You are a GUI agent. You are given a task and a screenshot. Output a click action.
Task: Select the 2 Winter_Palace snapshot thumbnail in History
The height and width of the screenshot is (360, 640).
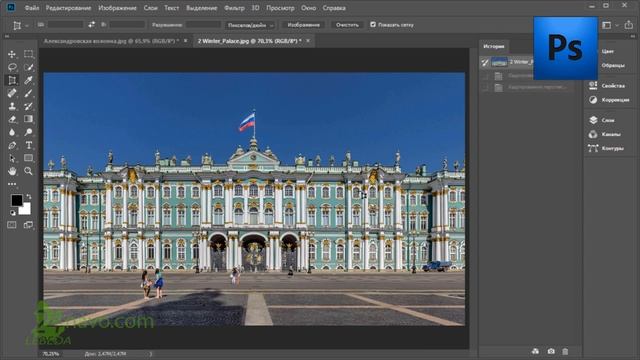point(499,62)
